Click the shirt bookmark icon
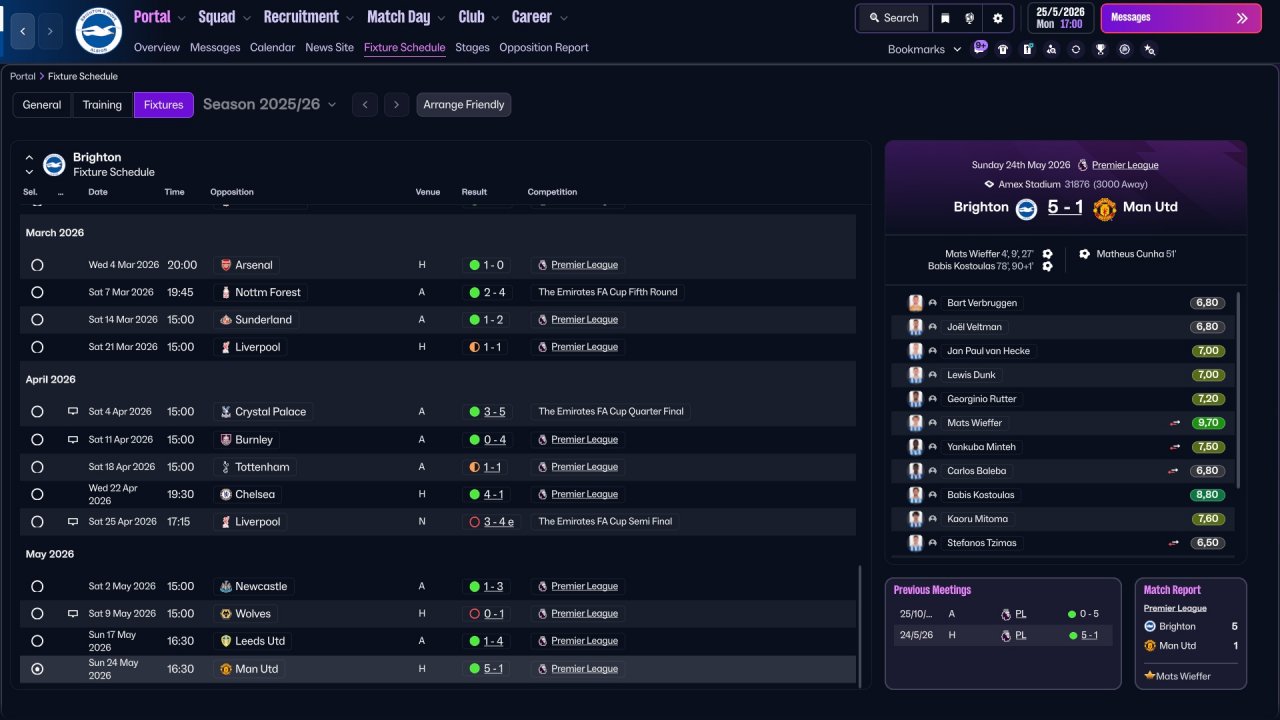Image resolution: width=1280 pixels, height=720 pixels. (x=1003, y=49)
